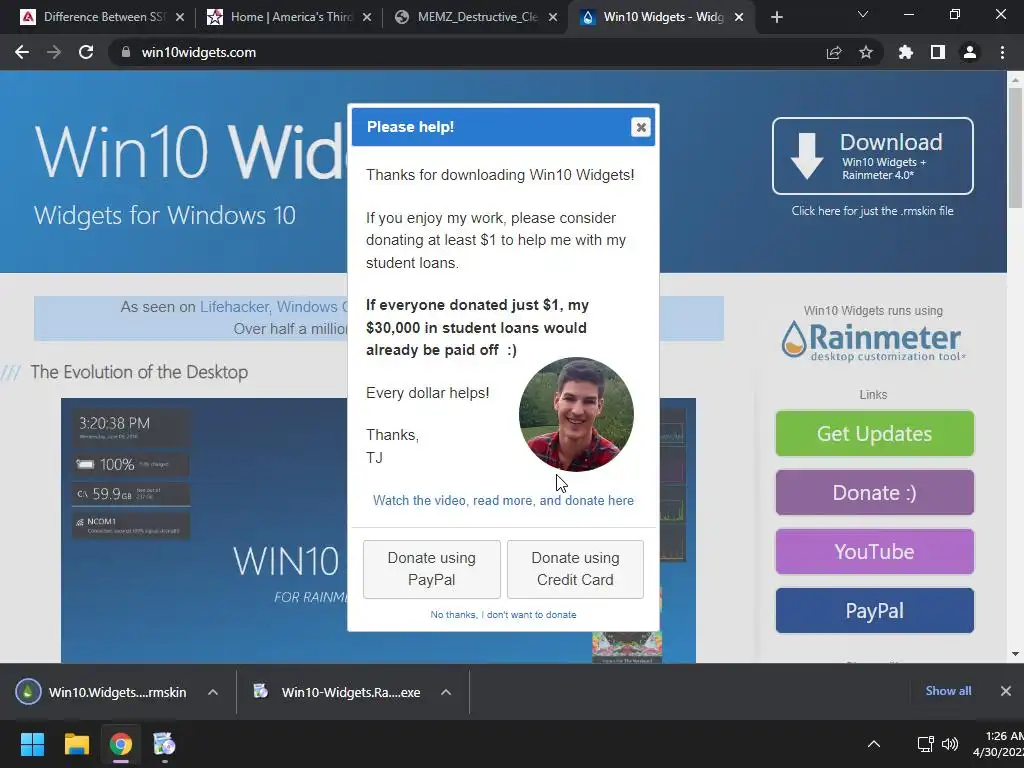Open the Chrome profile avatar icon
The image size is (1024, 768).
970,52
